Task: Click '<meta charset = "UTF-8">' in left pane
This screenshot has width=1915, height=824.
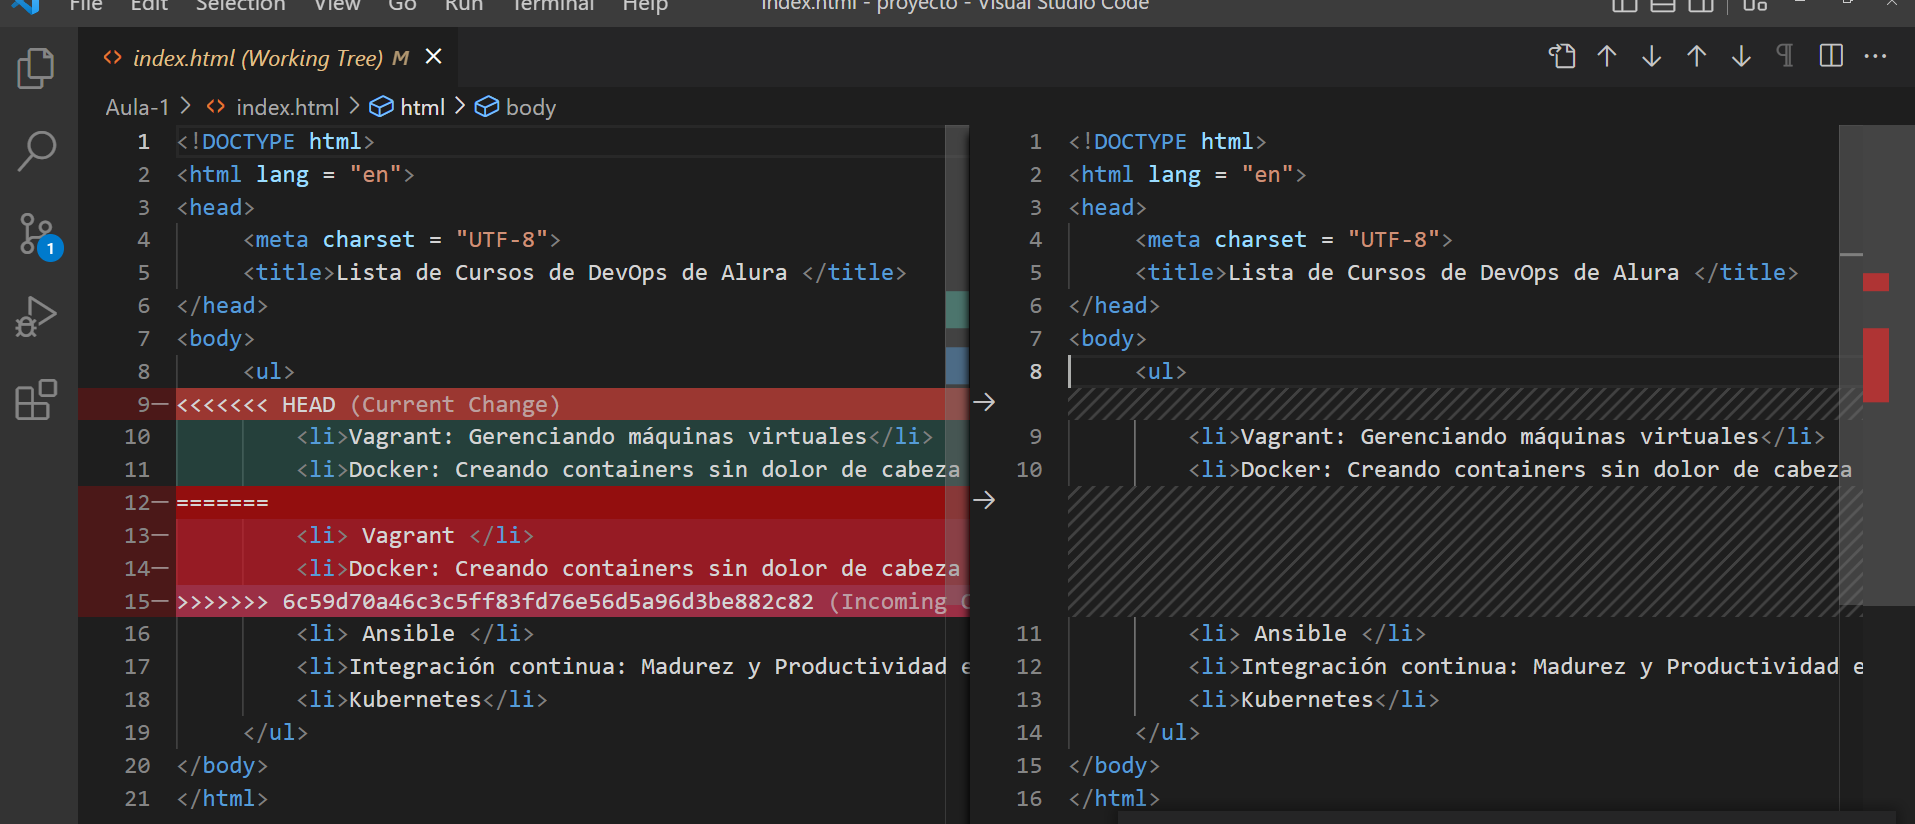Action: [402, 240]
